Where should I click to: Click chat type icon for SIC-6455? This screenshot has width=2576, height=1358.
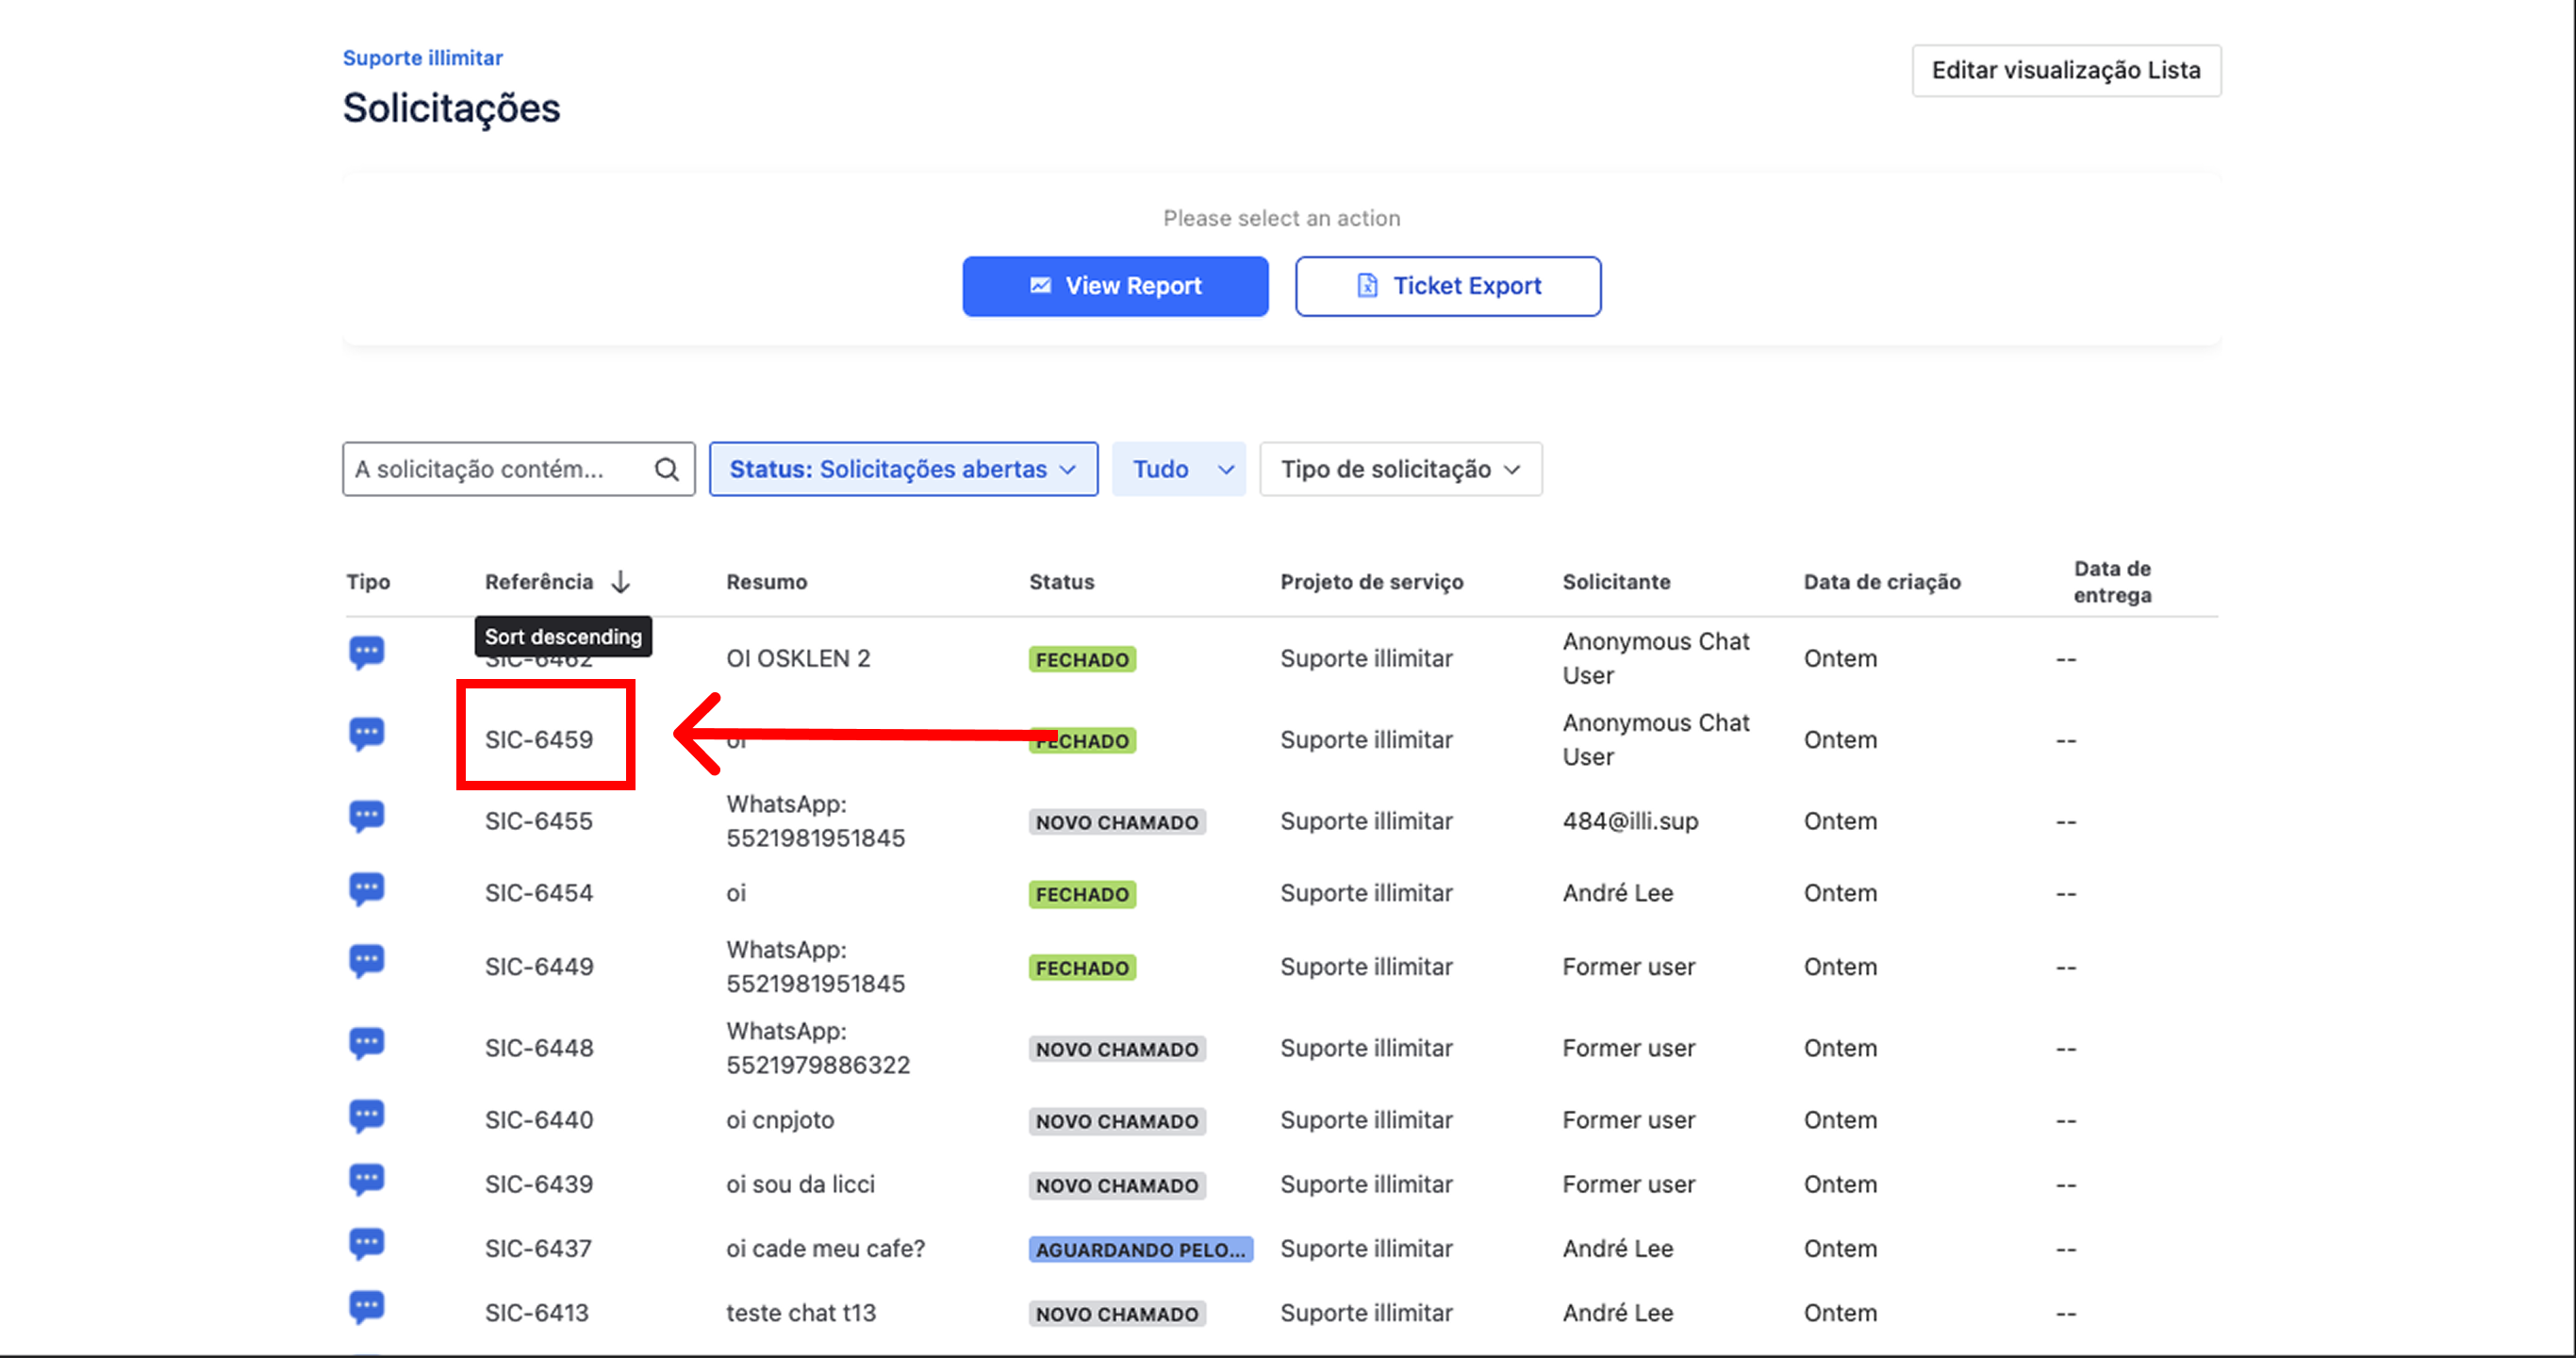[x=366, y=817]
